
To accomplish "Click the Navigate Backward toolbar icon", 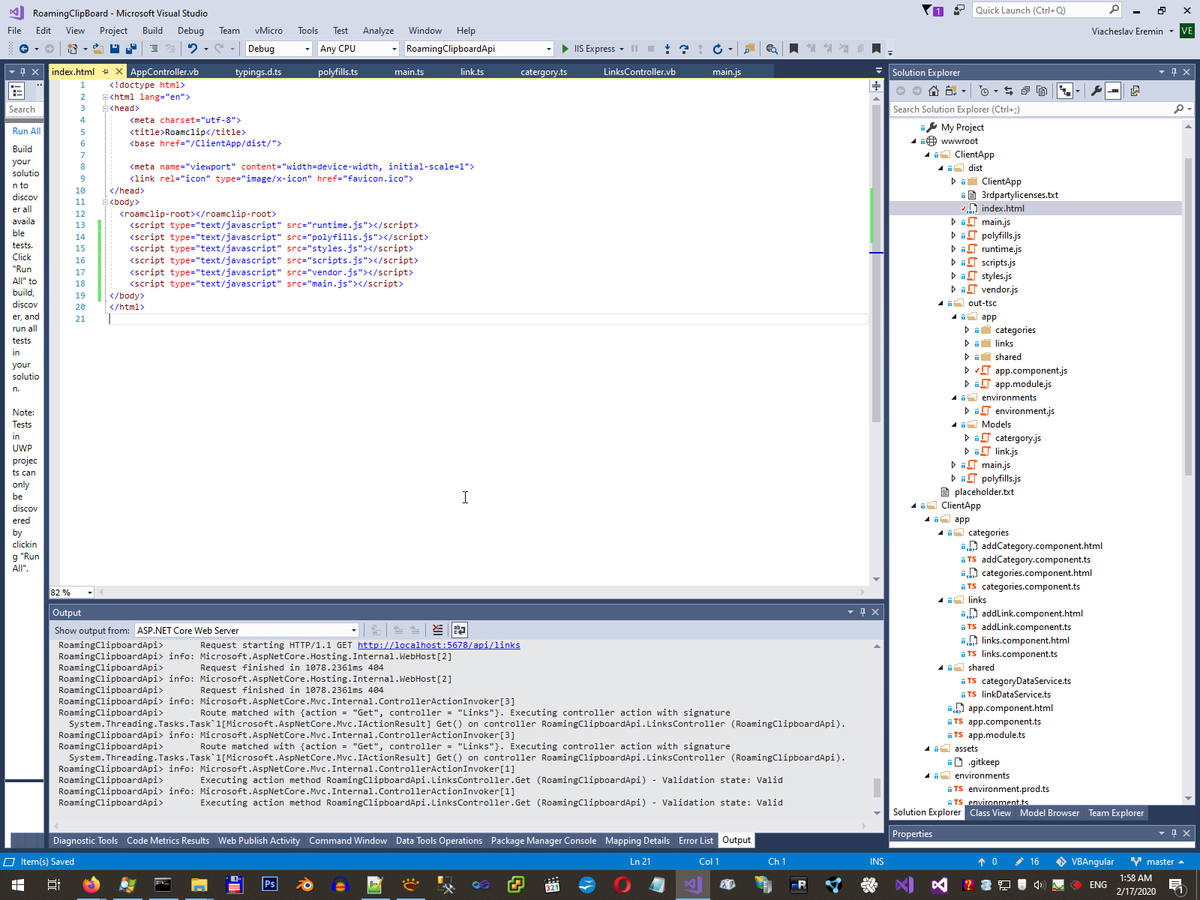I will (x=22, y=49).
